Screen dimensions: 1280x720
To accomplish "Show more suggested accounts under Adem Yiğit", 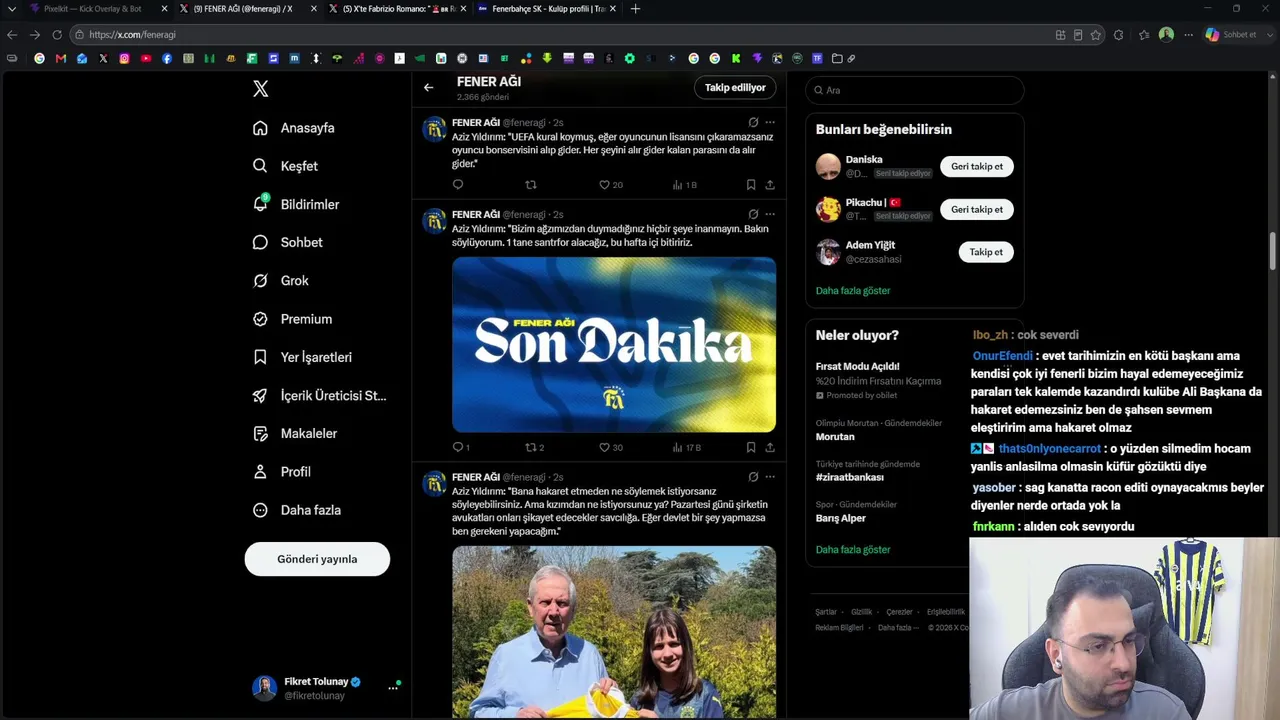I will tap(853, 291).
